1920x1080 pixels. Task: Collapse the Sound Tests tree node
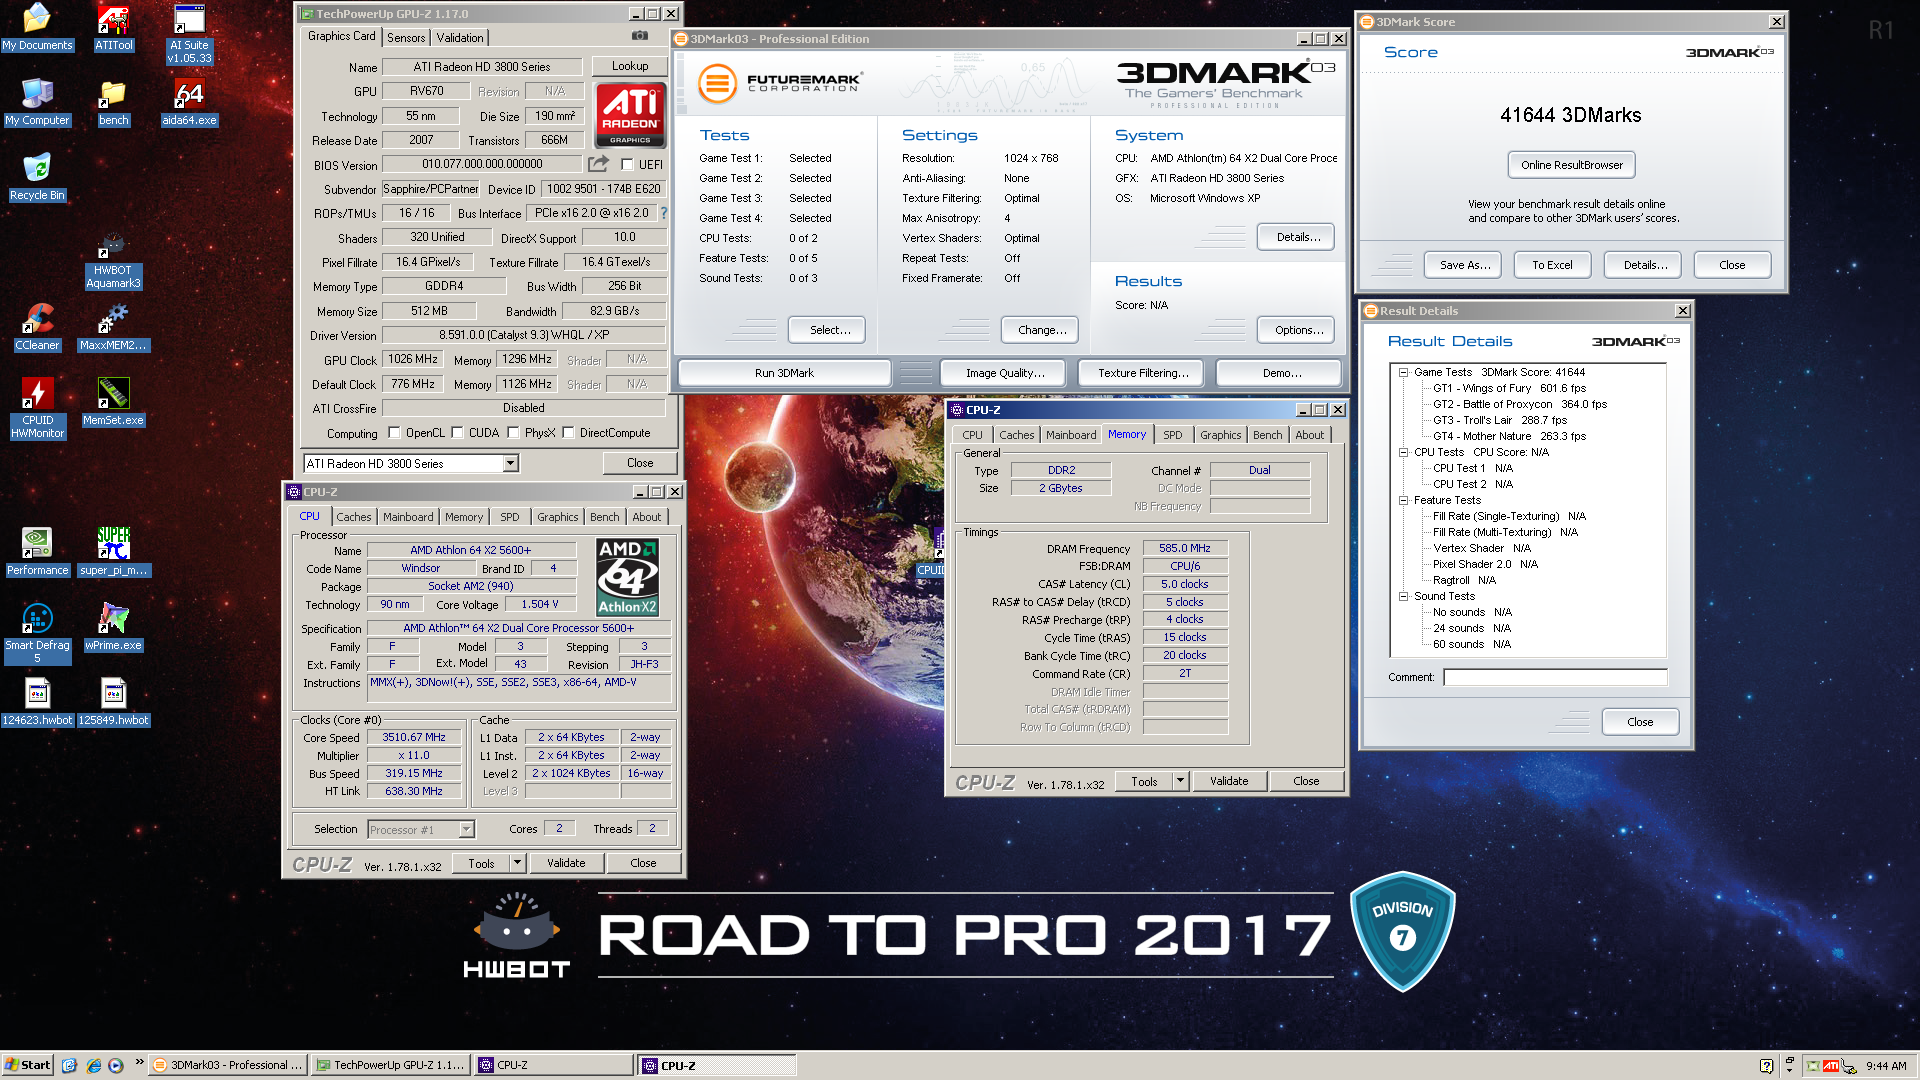coord(1403,596)
